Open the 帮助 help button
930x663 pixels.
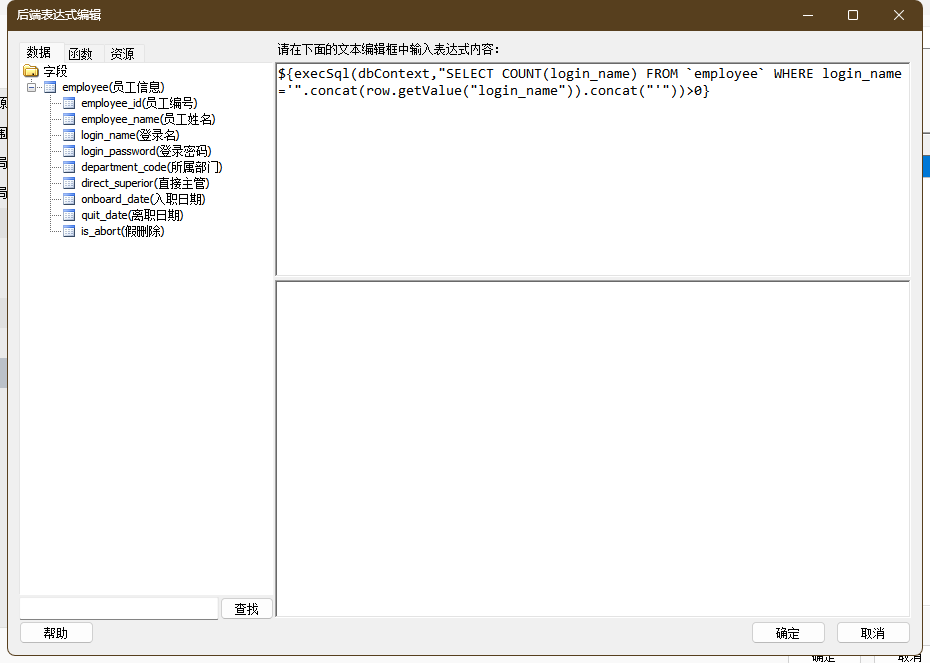pos(56,633)
